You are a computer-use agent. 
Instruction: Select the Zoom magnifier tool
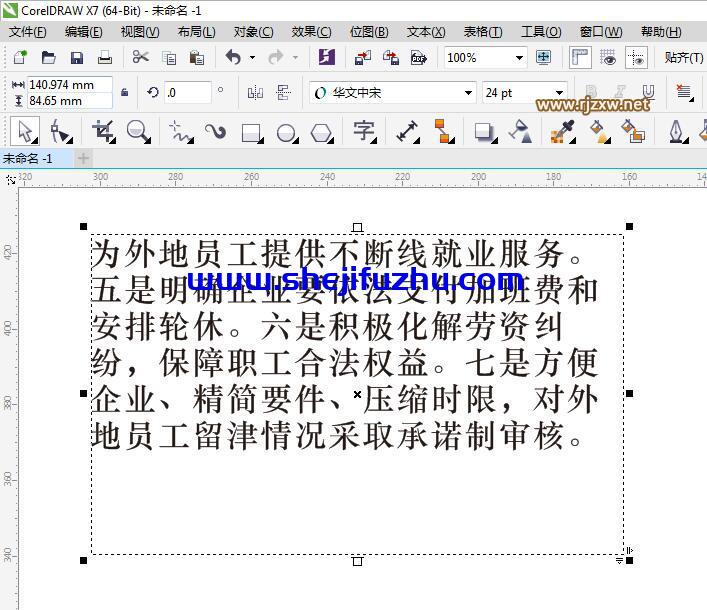(x=138, y=131)
